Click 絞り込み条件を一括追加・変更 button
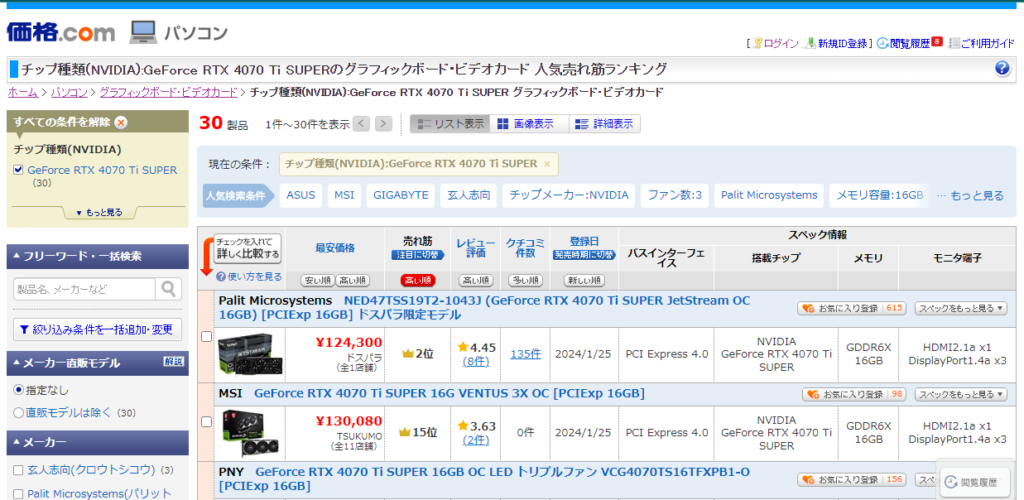Viewport: 1024px width, 500px height. point(97,330)
